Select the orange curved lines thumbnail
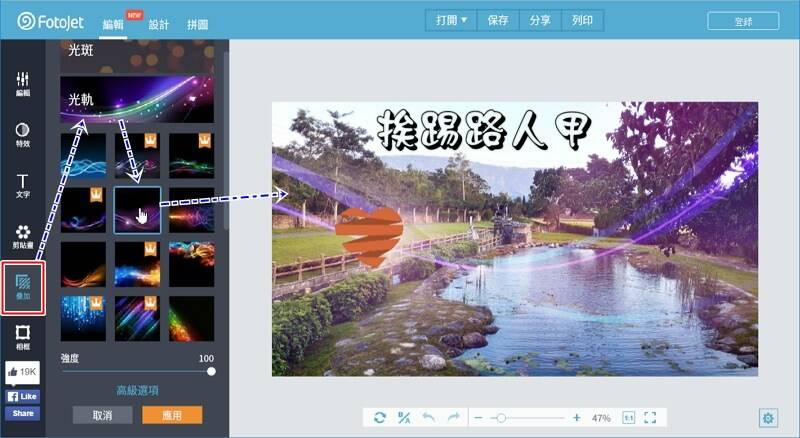 pos(83,264)
